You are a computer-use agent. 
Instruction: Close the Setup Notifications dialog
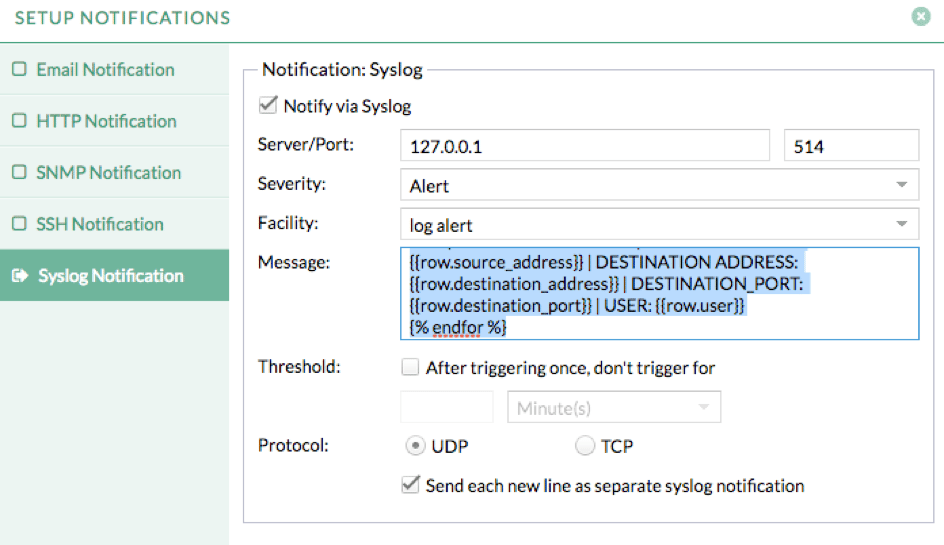pos(921,17)
